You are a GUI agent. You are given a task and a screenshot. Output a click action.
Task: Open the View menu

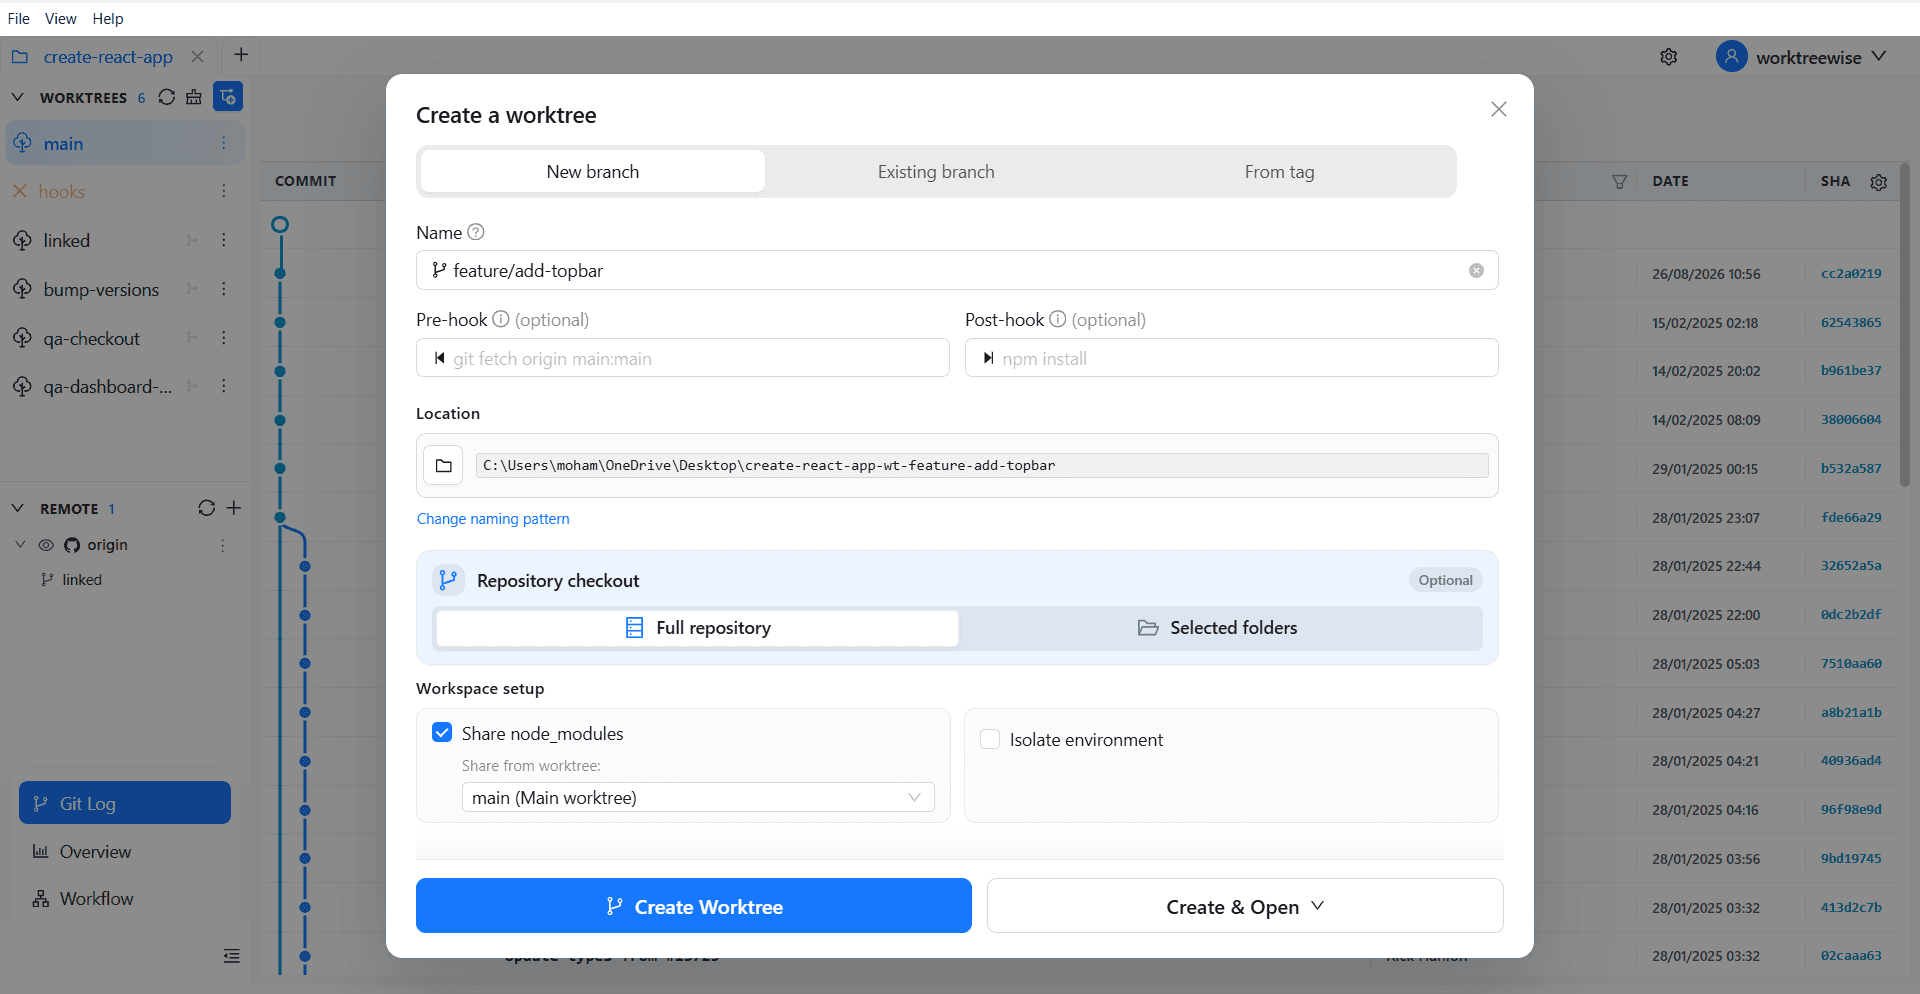point(60,18)
